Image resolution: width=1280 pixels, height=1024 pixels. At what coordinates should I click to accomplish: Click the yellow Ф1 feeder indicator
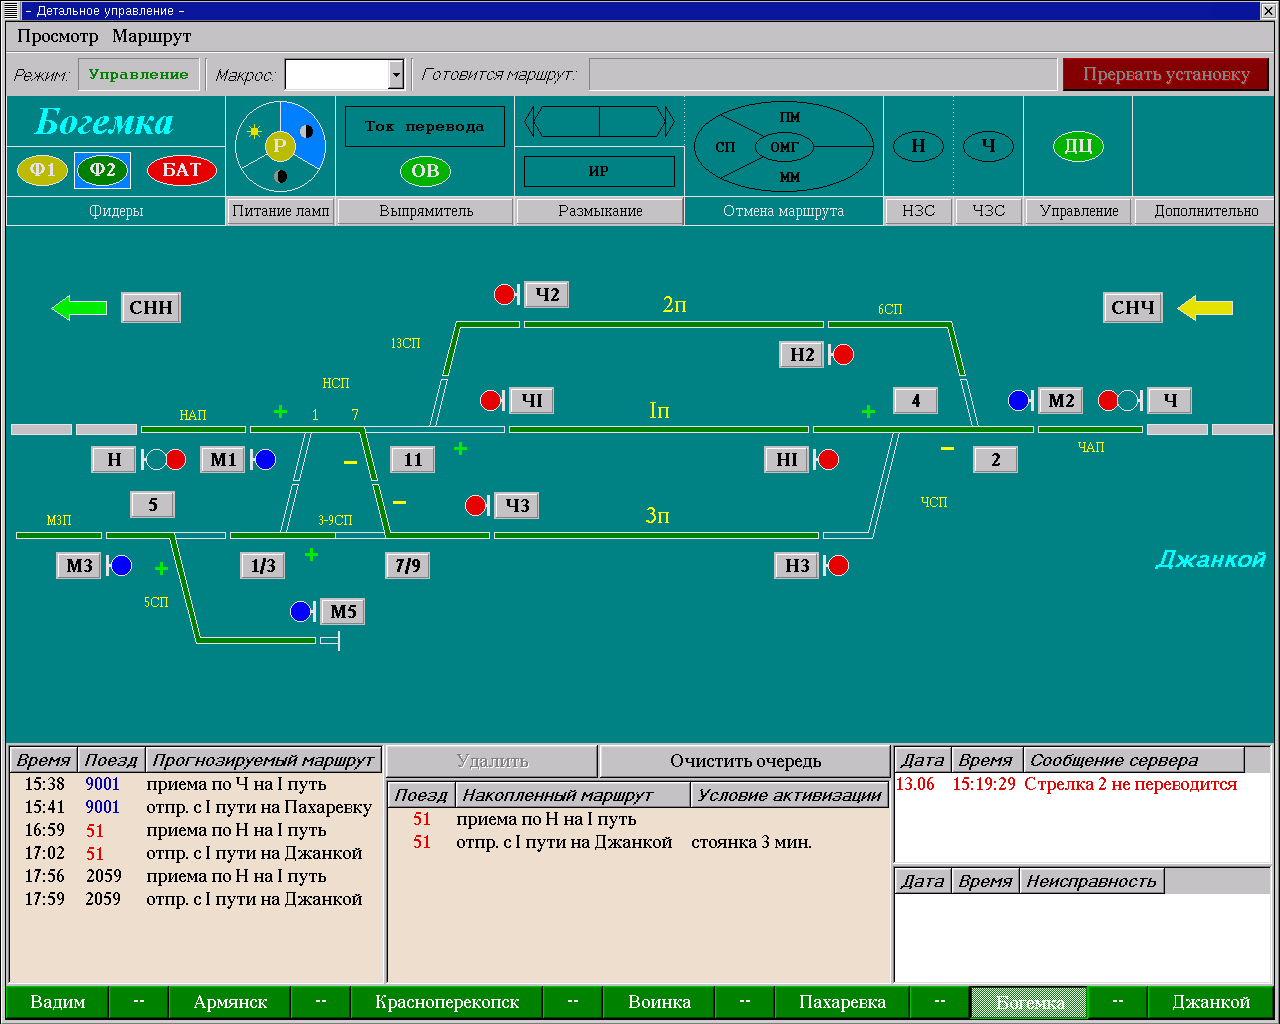coord(42,170)
